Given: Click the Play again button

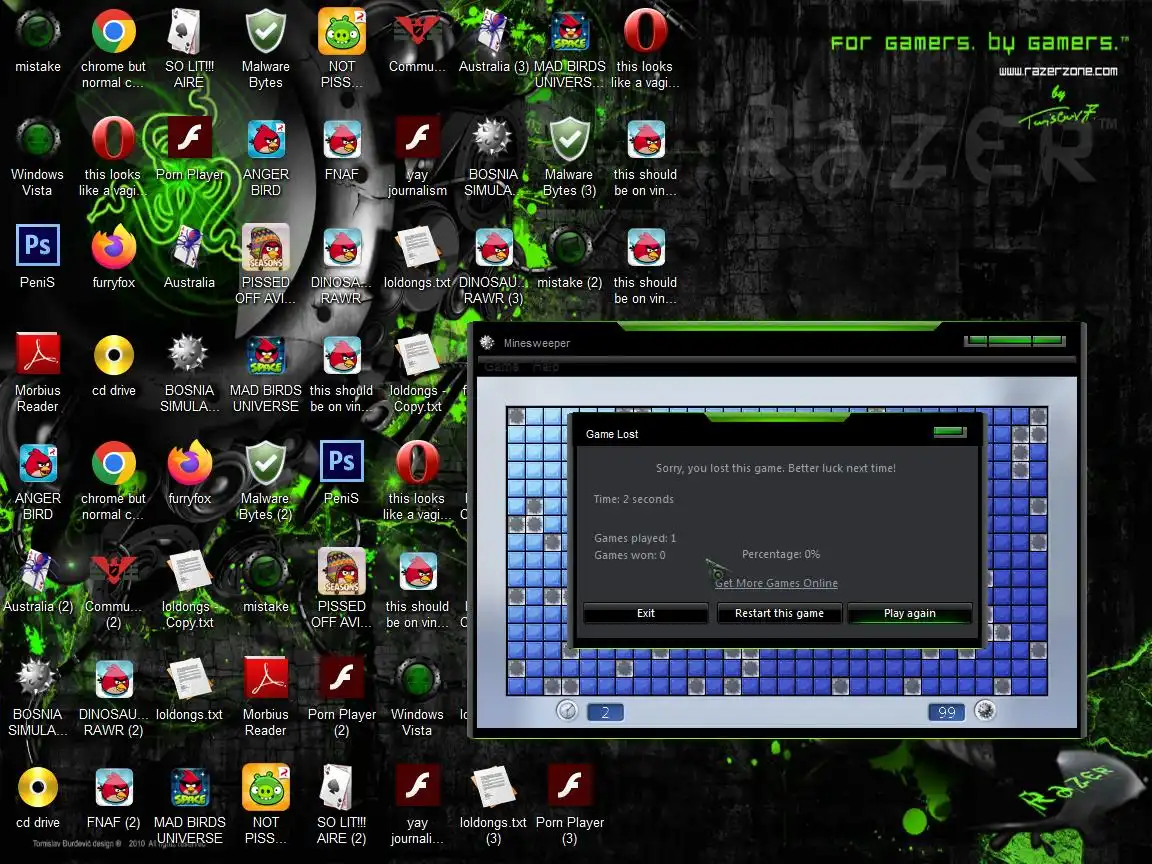Looking at the screenshot, I should click(x=910, y=613).
